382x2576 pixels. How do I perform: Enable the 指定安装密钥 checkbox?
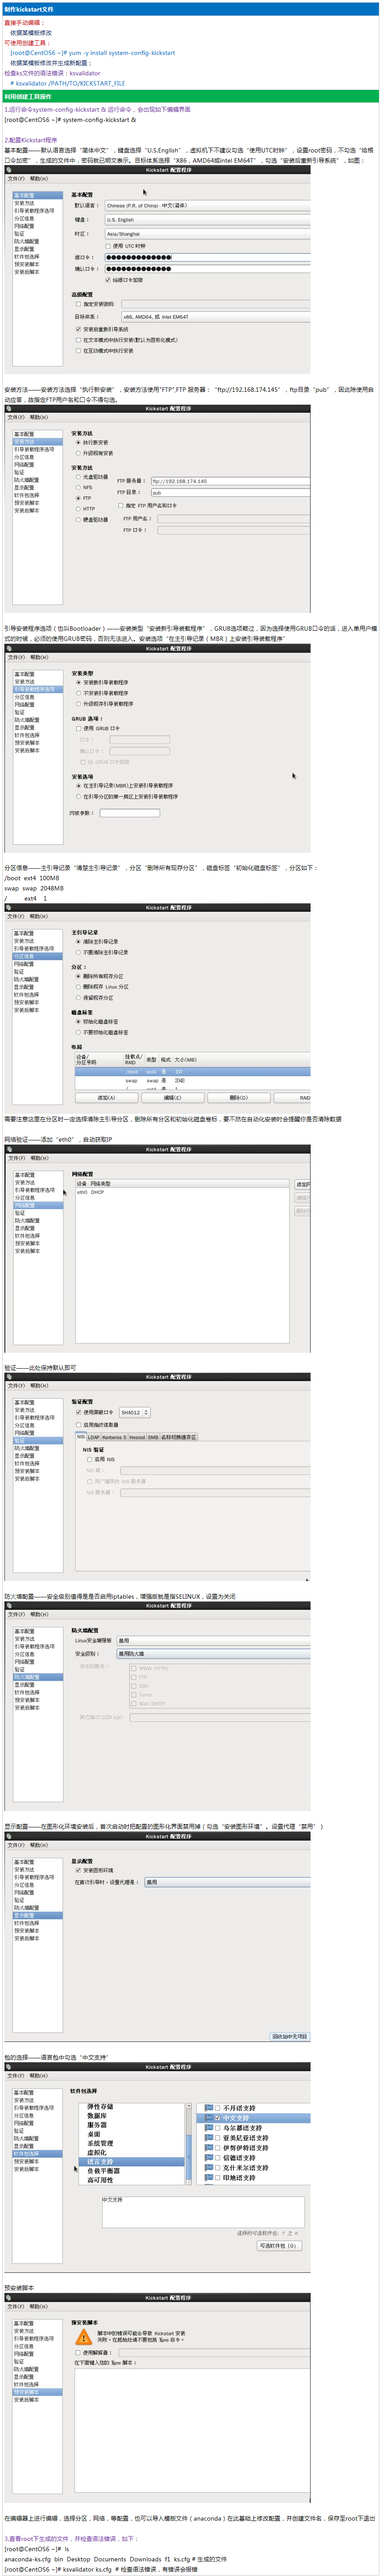coord(78,304)
